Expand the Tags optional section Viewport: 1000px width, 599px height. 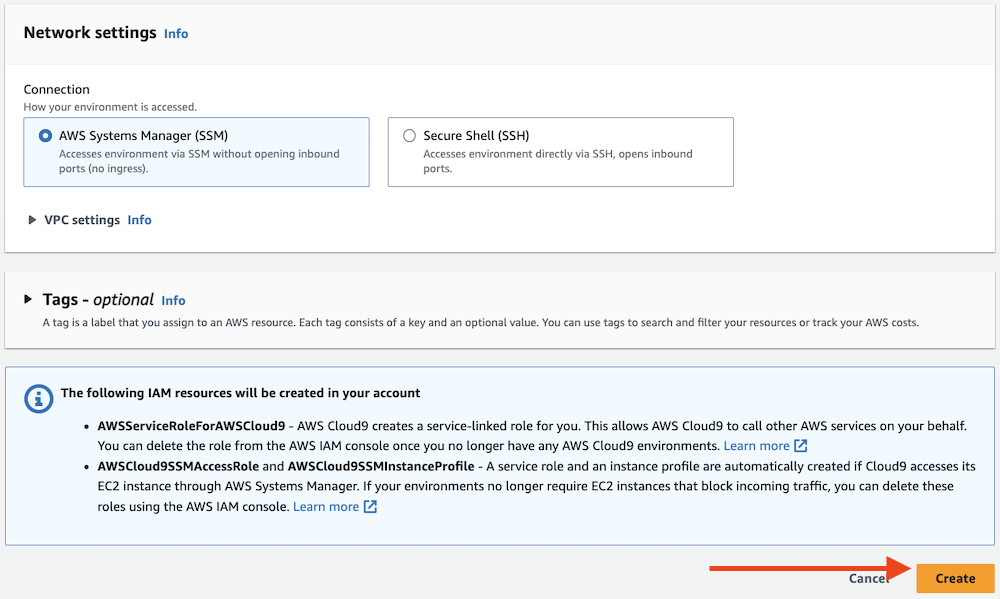pos(28,299)
